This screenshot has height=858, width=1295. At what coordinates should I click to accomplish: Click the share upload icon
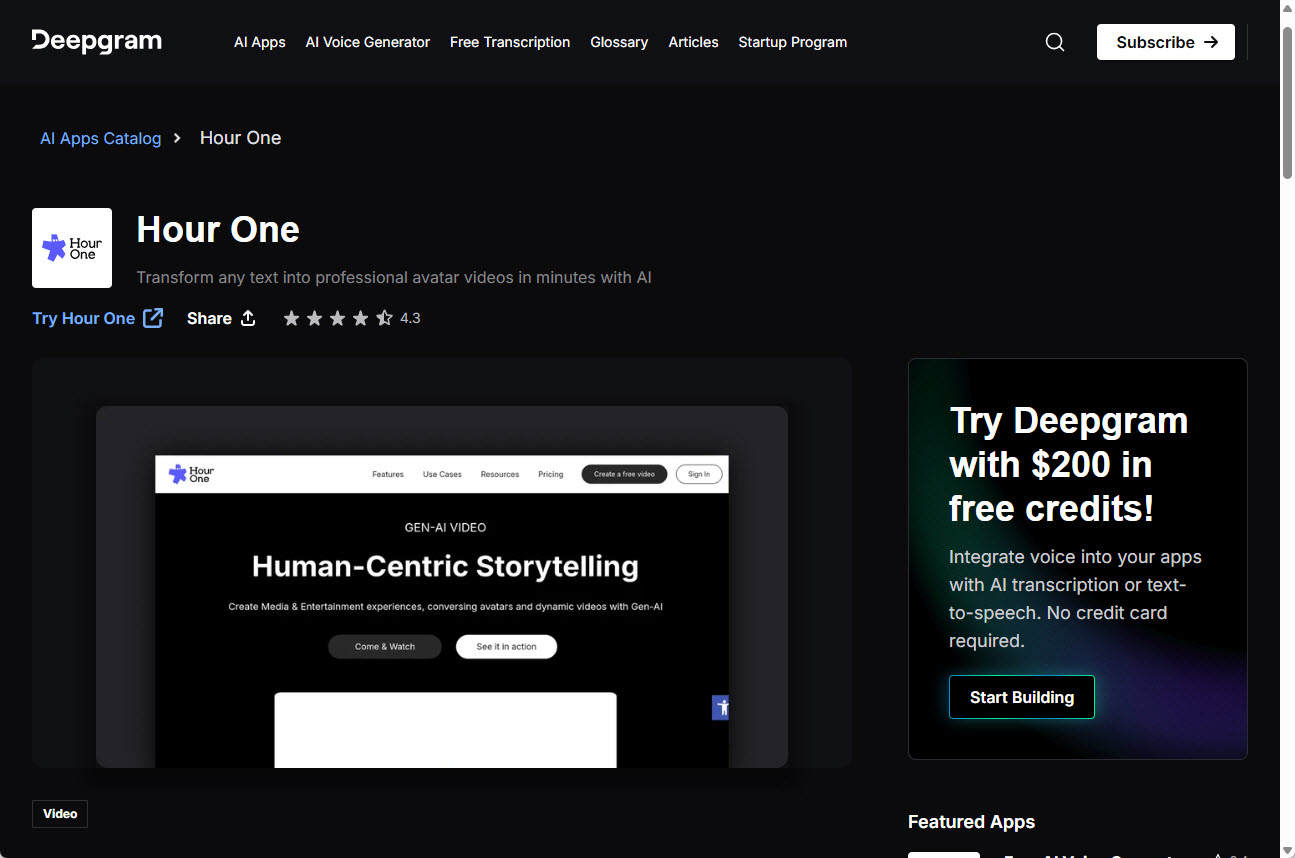(248, 318)
